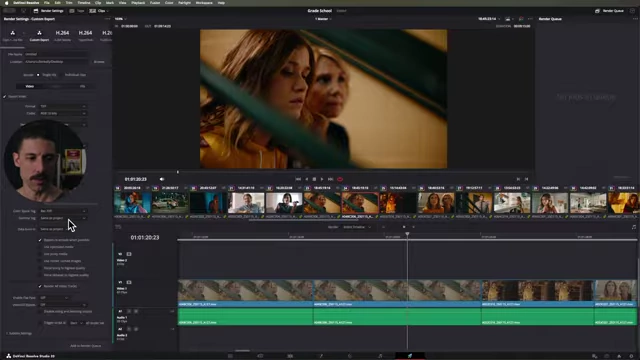Open the Format dropdown
This screenshot has width=640, height=360.
(63, 106)
